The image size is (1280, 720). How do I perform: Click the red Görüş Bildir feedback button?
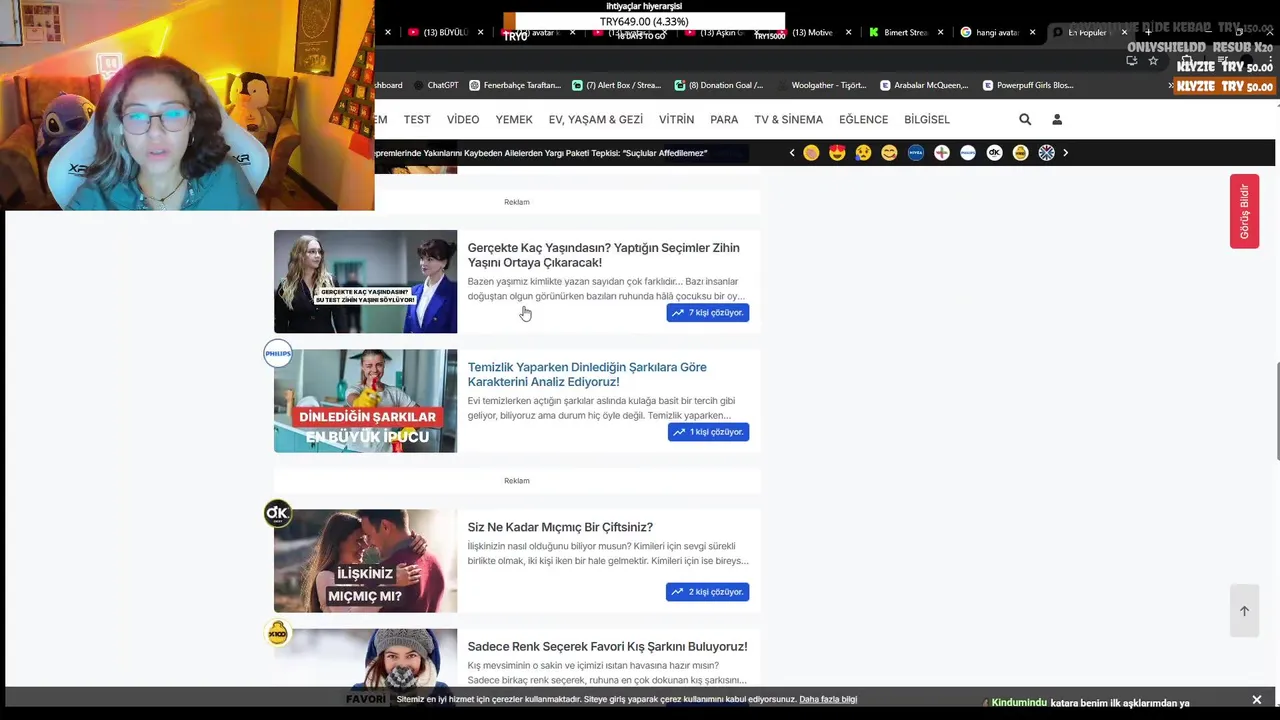pyautogui.click(x=1244, y=211)
